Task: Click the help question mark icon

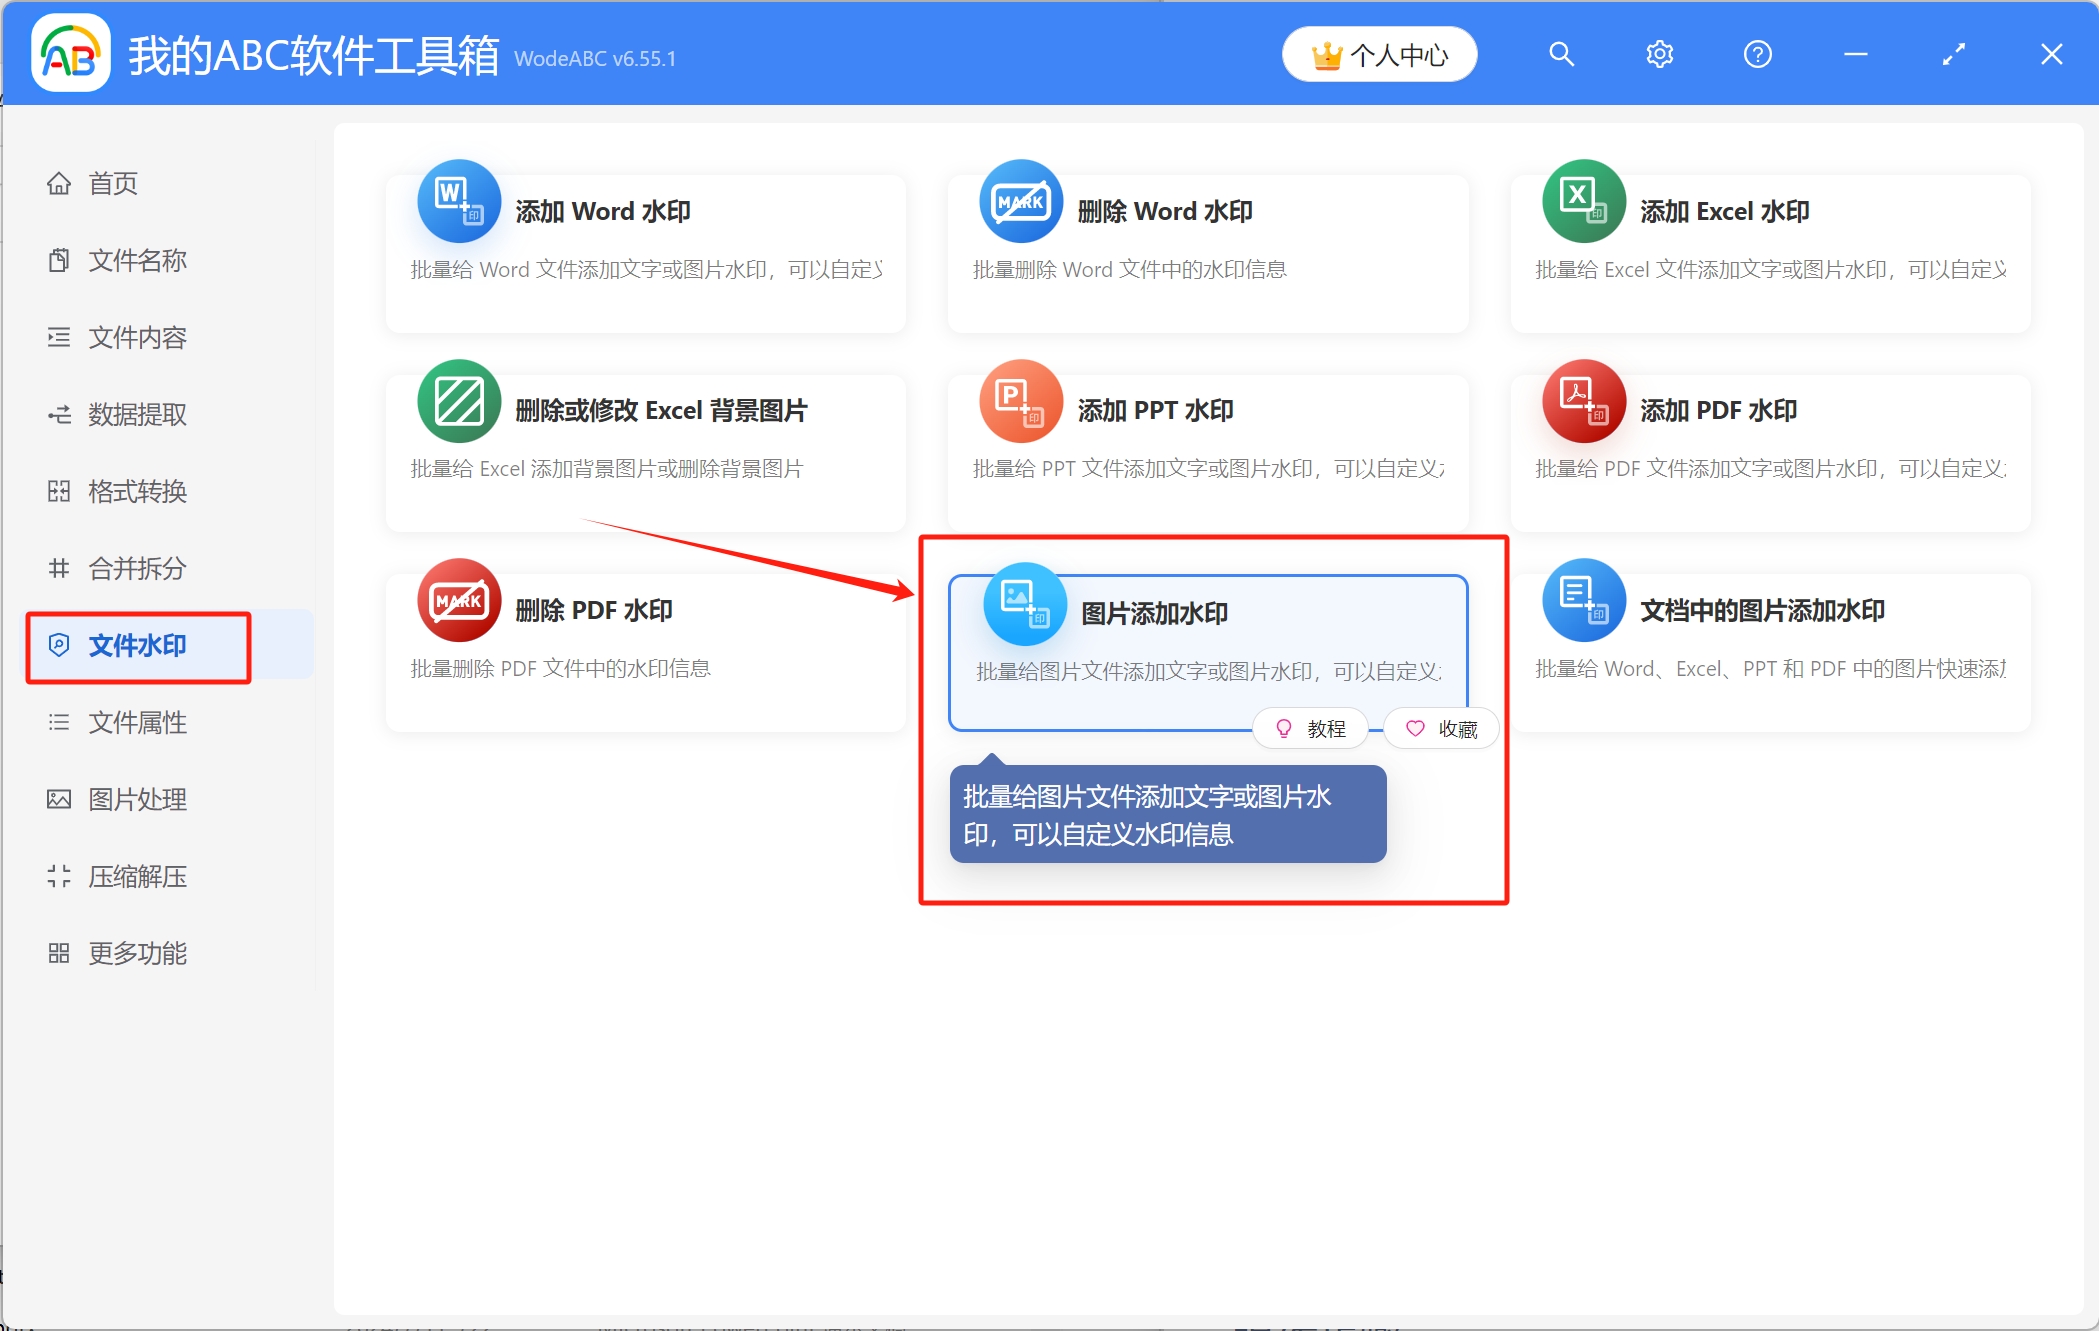Action: pos(1757,54)
